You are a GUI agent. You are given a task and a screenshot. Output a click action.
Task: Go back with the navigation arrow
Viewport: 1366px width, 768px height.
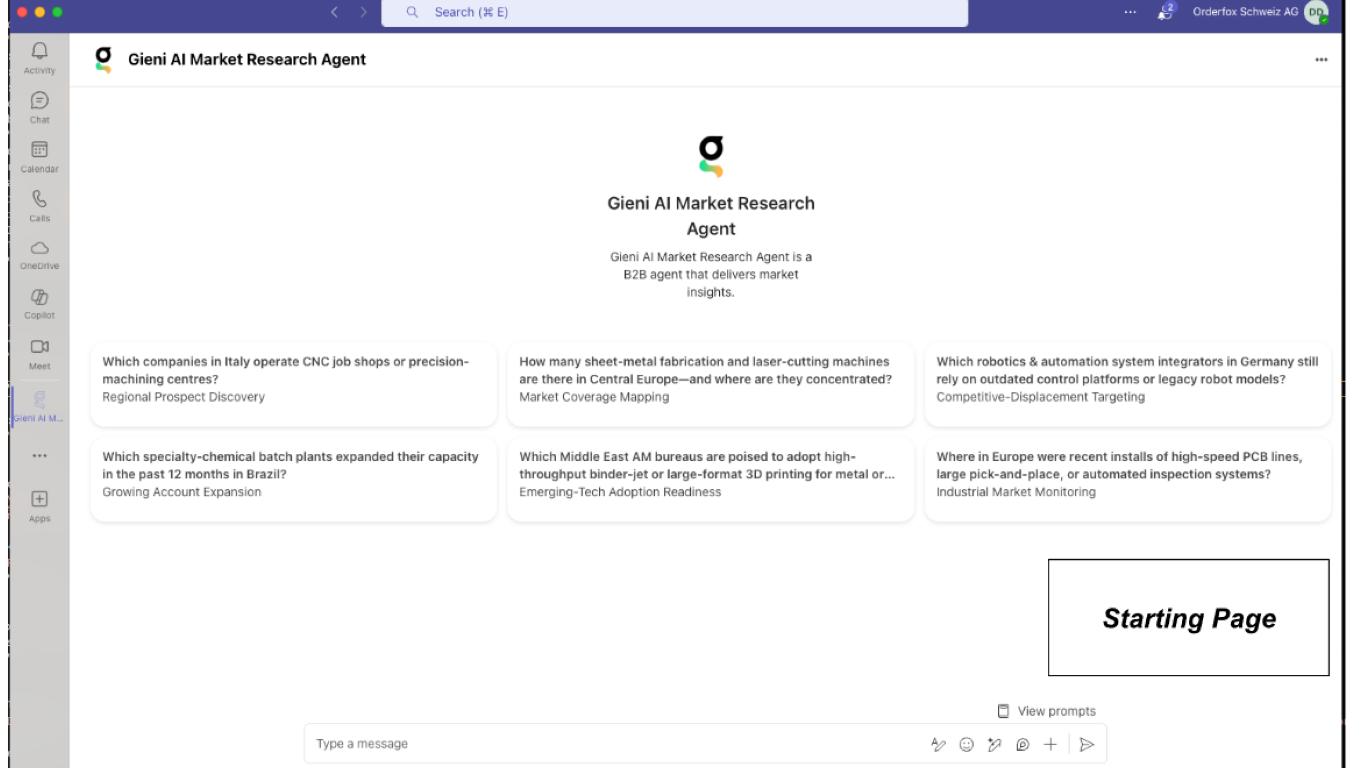point(334,12)
